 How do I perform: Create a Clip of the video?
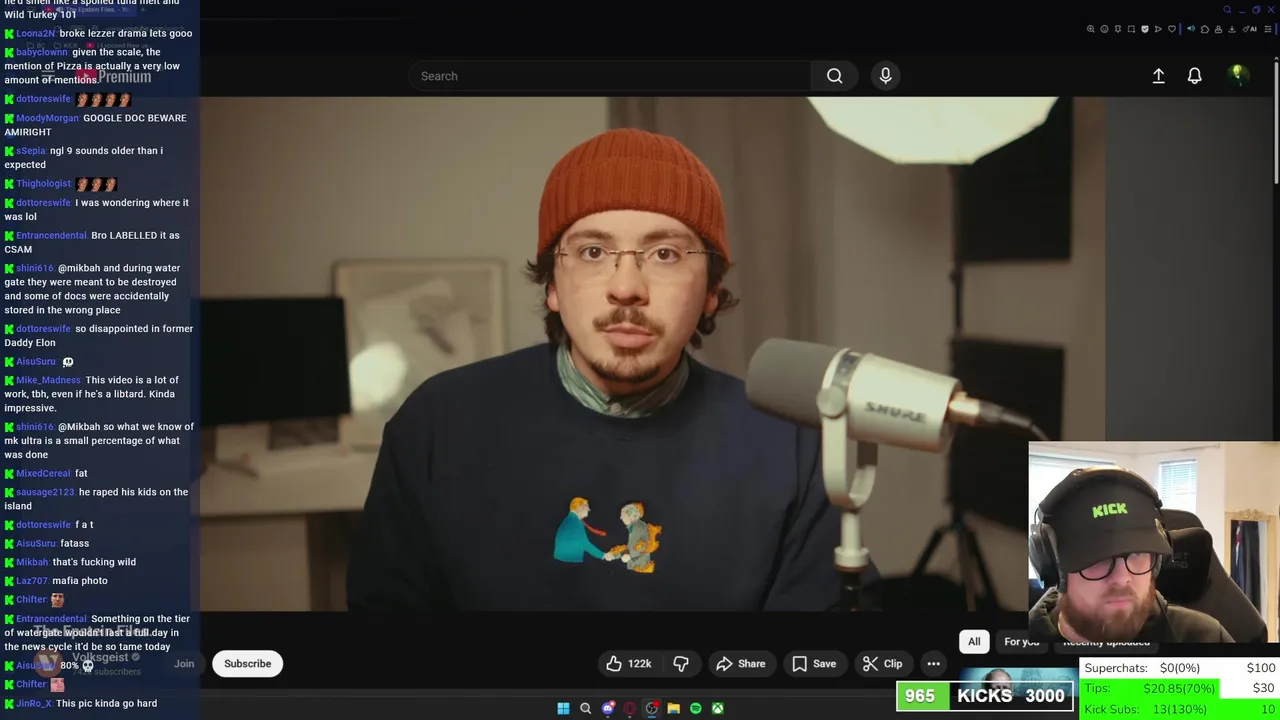pos(882,664)
